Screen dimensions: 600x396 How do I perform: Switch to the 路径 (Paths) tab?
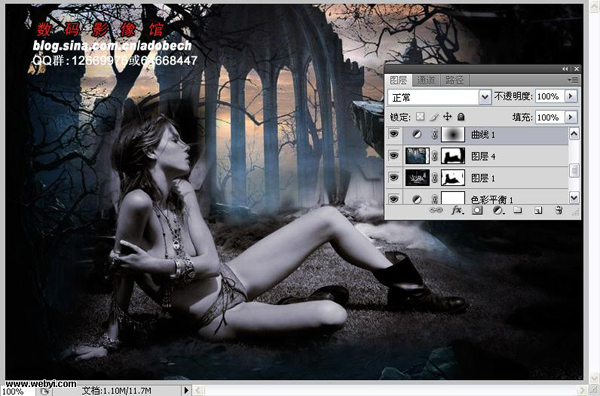point(454,80)
